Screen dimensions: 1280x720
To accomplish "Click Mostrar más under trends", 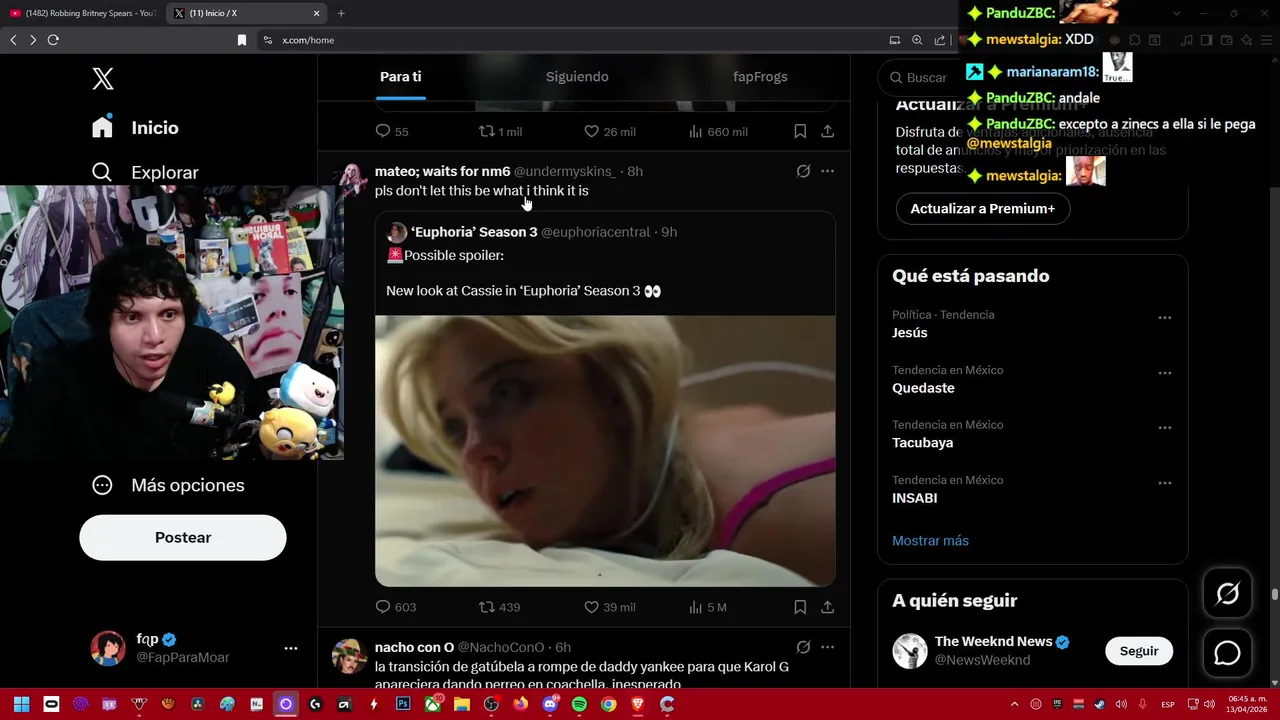I will 930,541.
